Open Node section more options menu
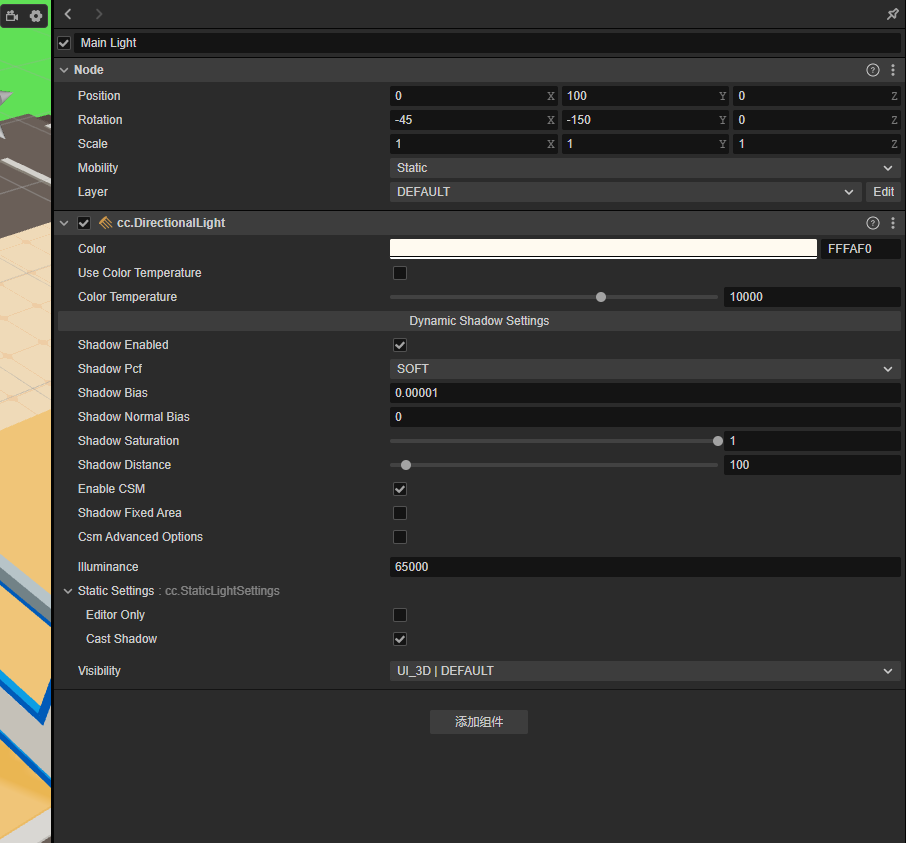This screenshot has height=843, width=906. [893, 70]
